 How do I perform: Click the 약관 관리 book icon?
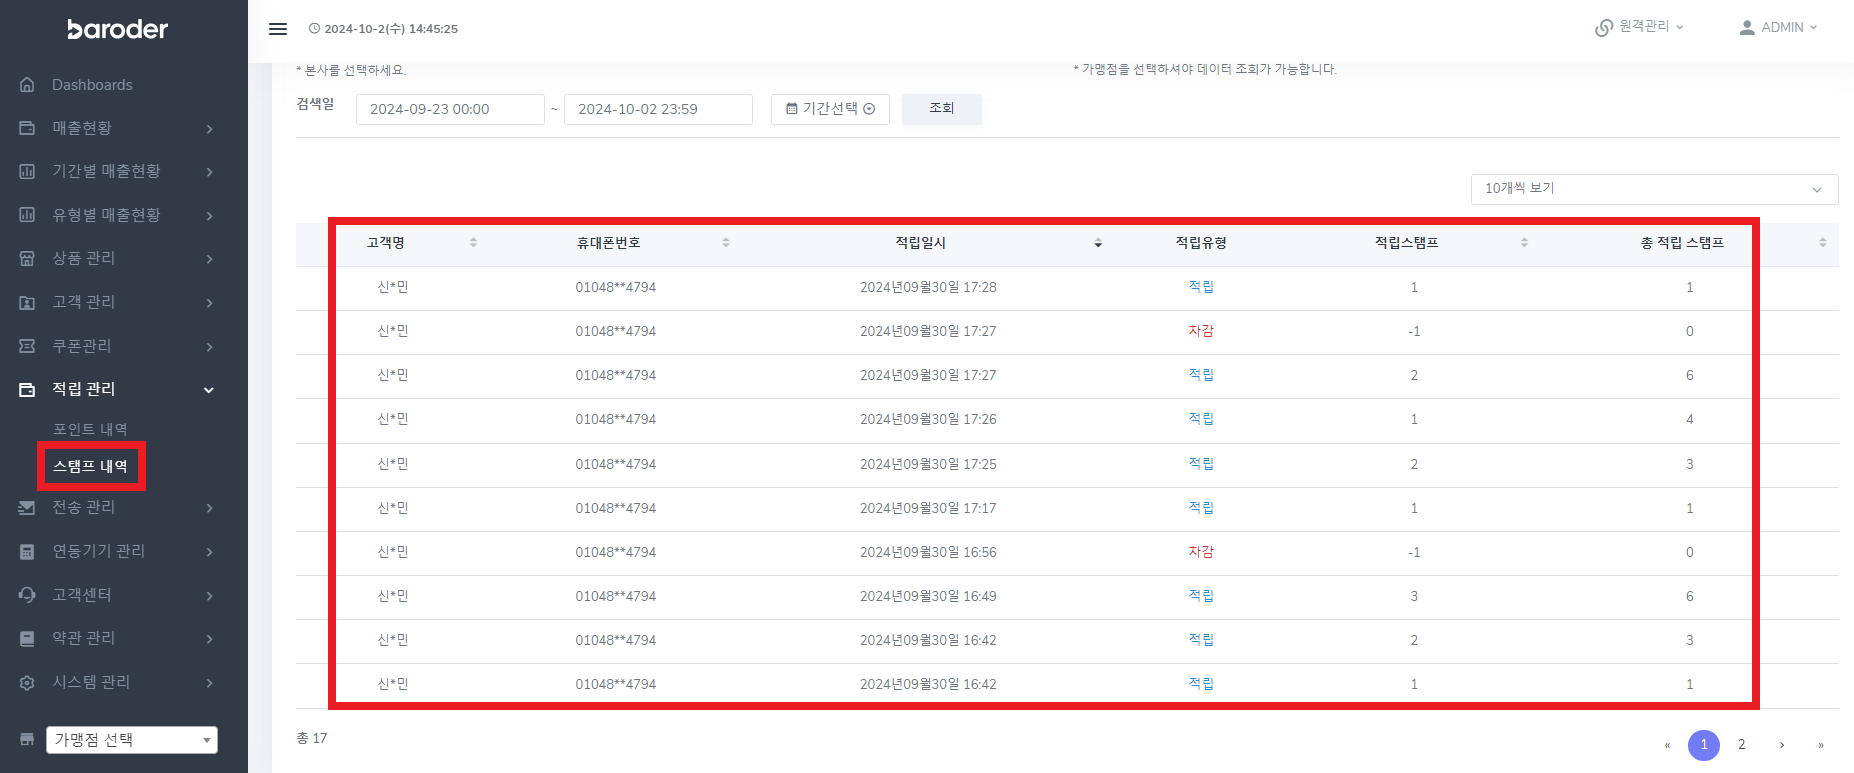point(27,638)
